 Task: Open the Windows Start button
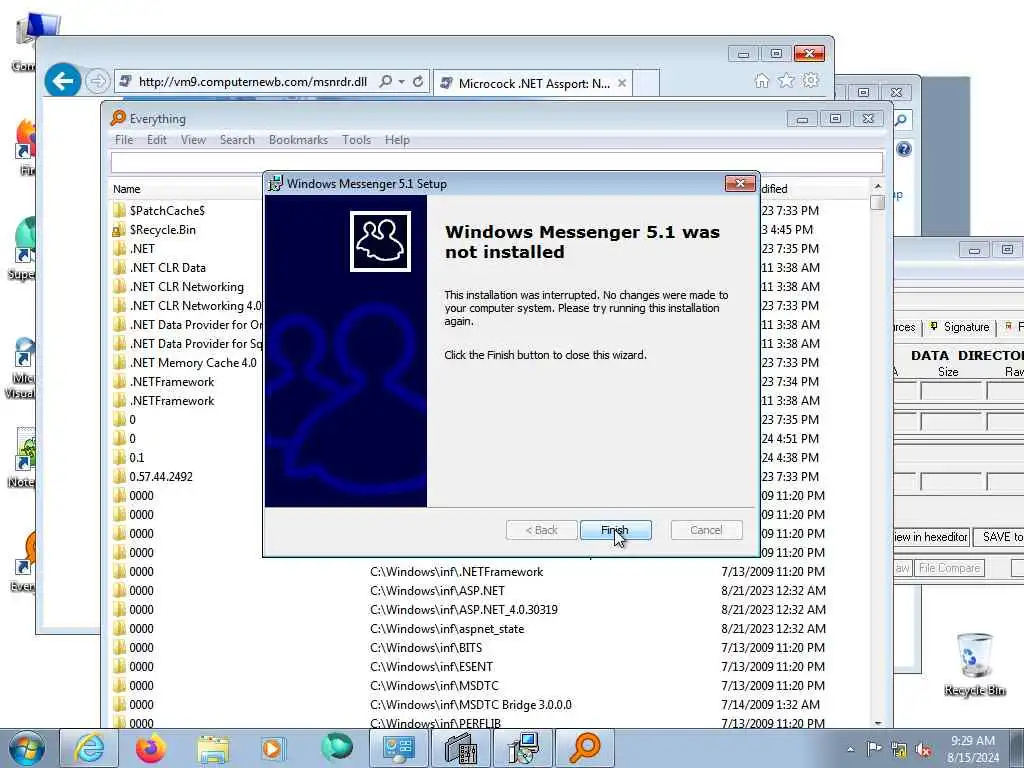coord(27,748)
